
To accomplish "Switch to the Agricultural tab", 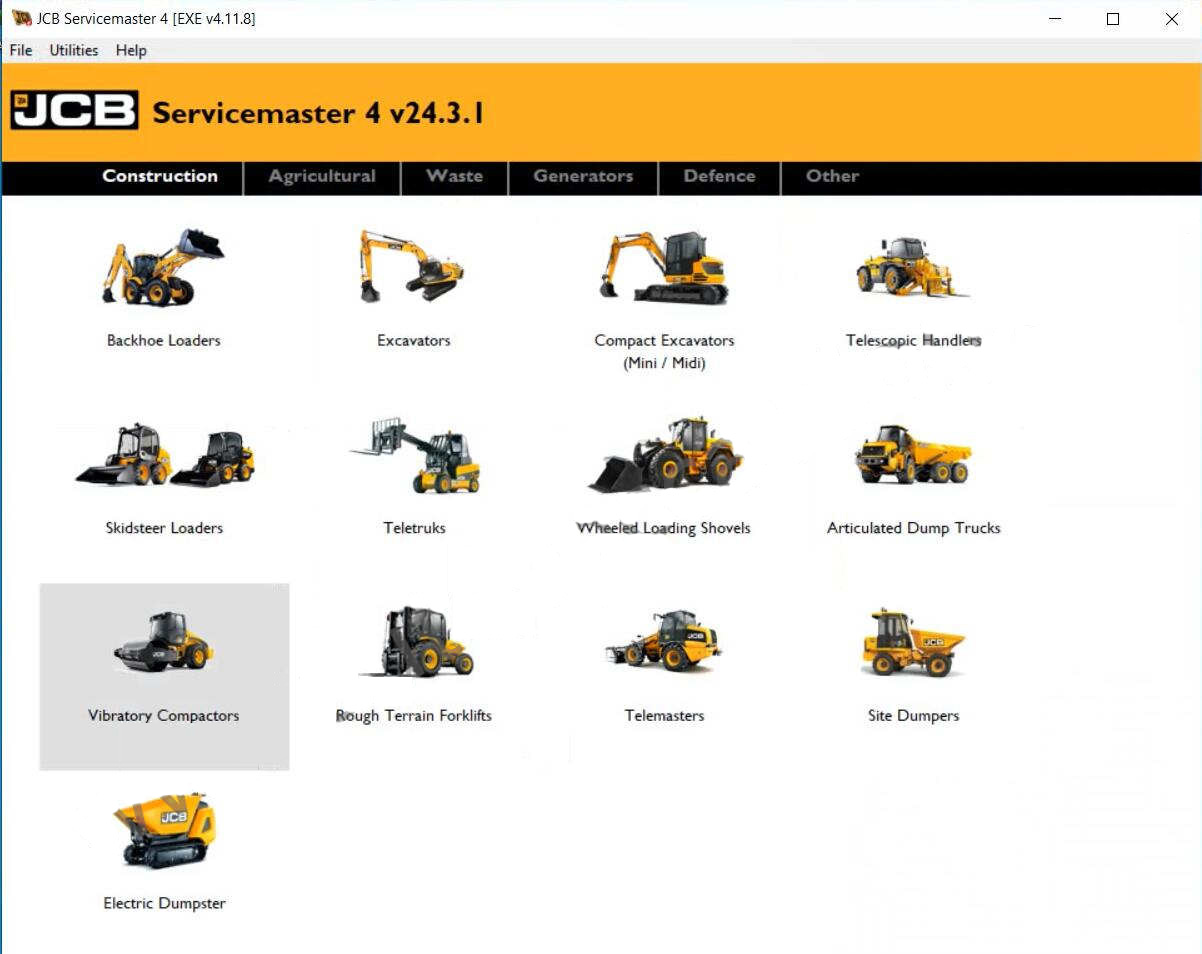I will click(x=322, y=176).
